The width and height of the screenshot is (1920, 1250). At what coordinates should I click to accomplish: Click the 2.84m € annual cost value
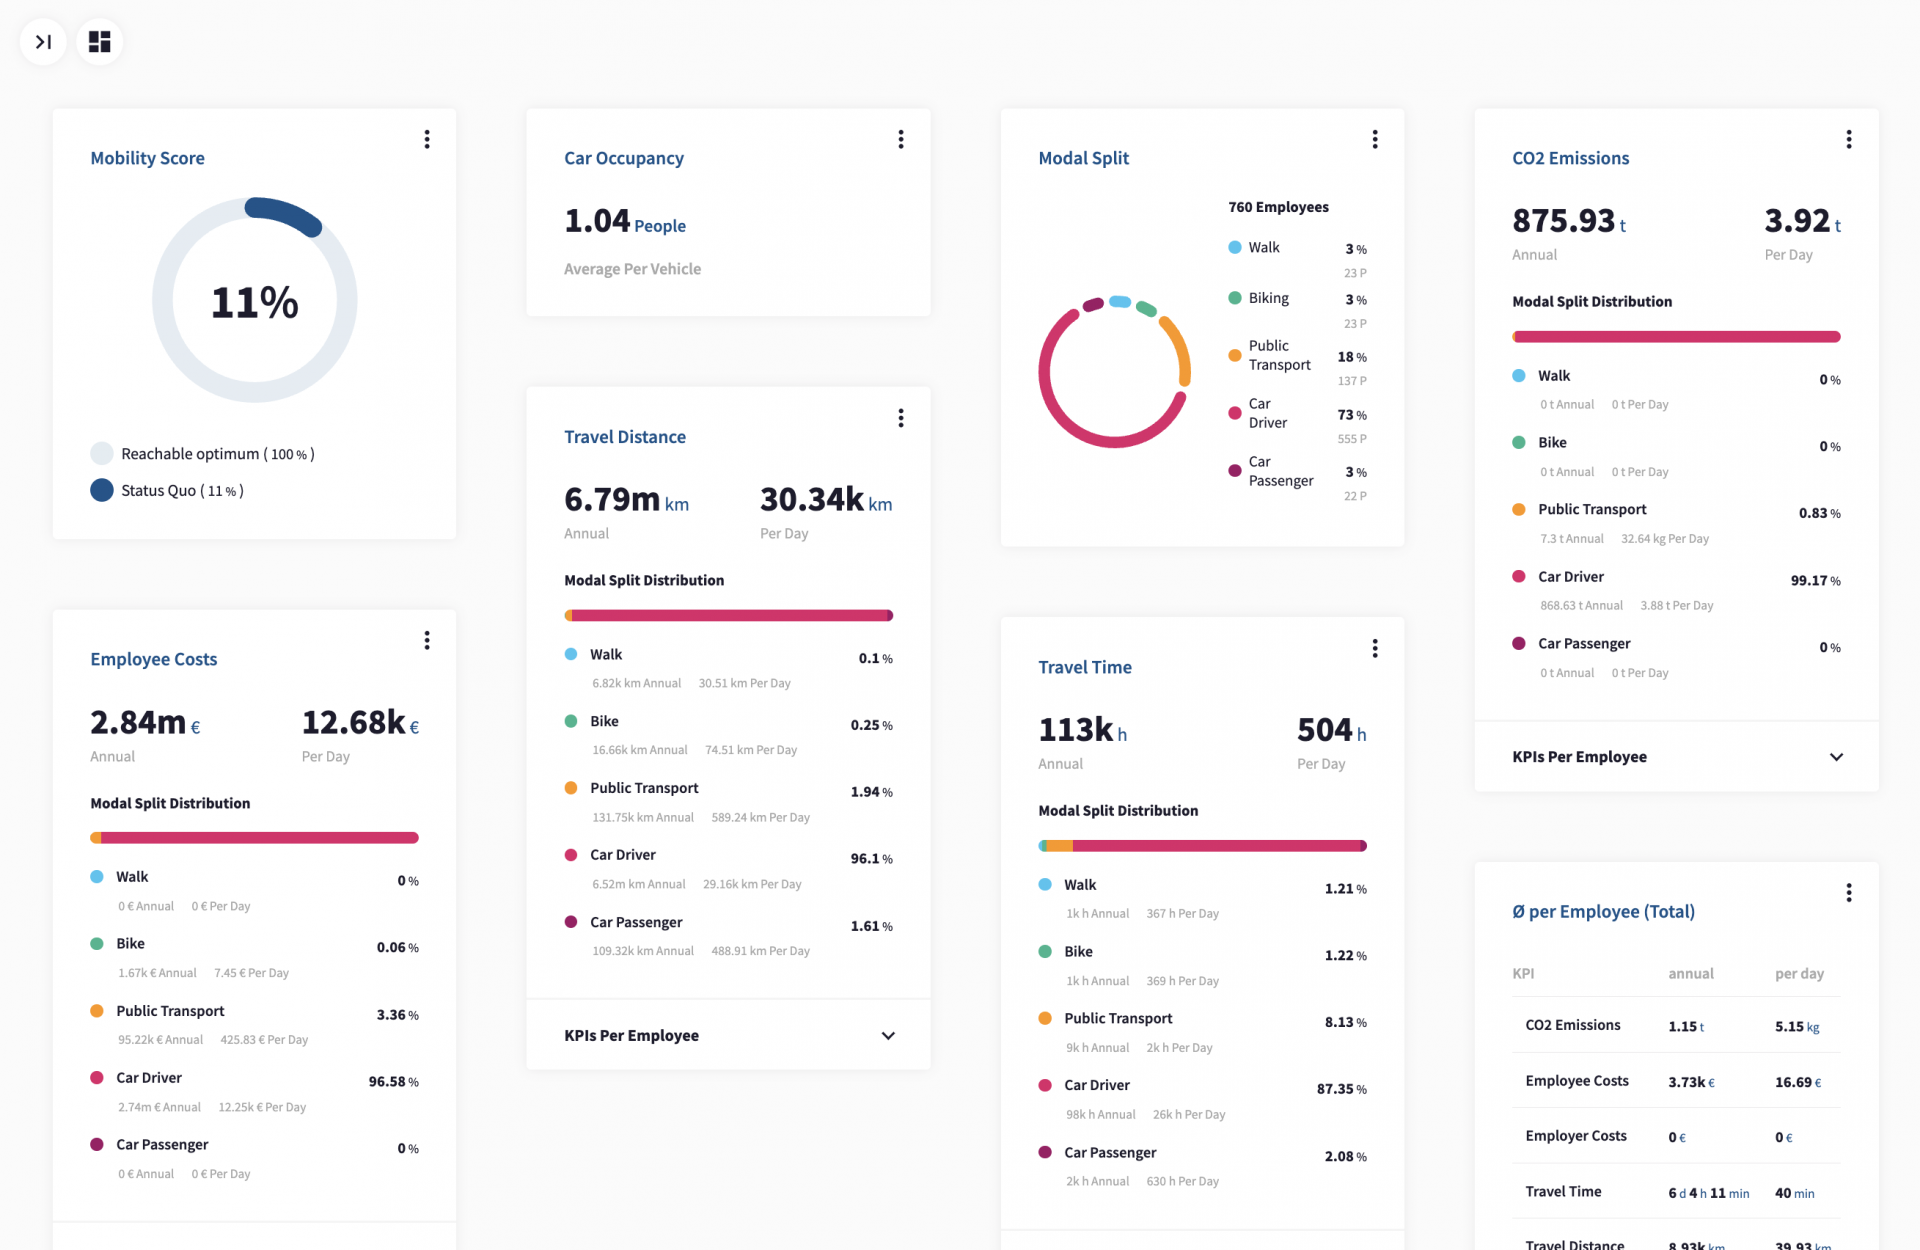[145, 722]
